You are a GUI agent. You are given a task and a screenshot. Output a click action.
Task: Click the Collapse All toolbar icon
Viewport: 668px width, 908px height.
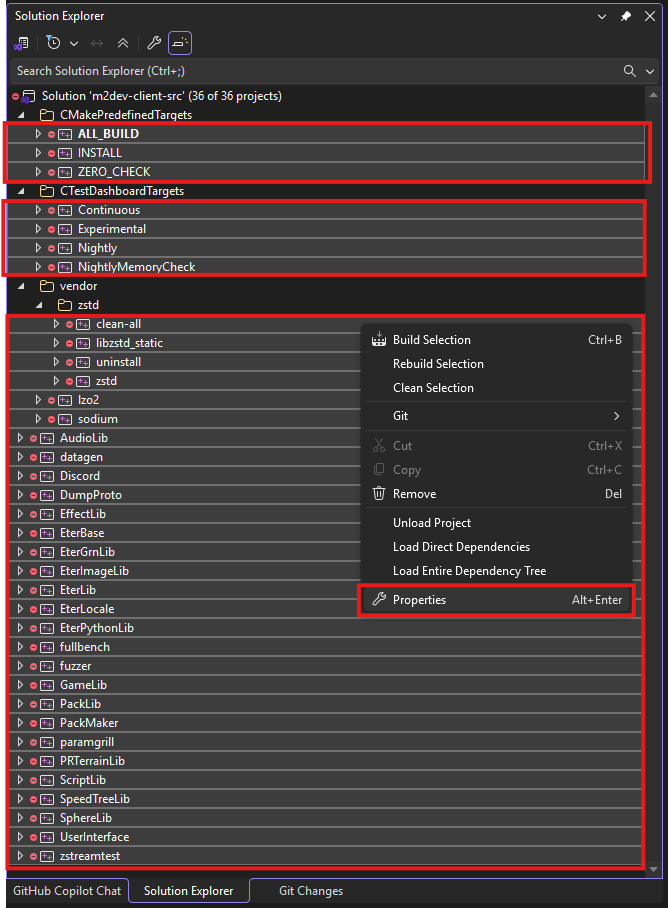tap(123, 43)
